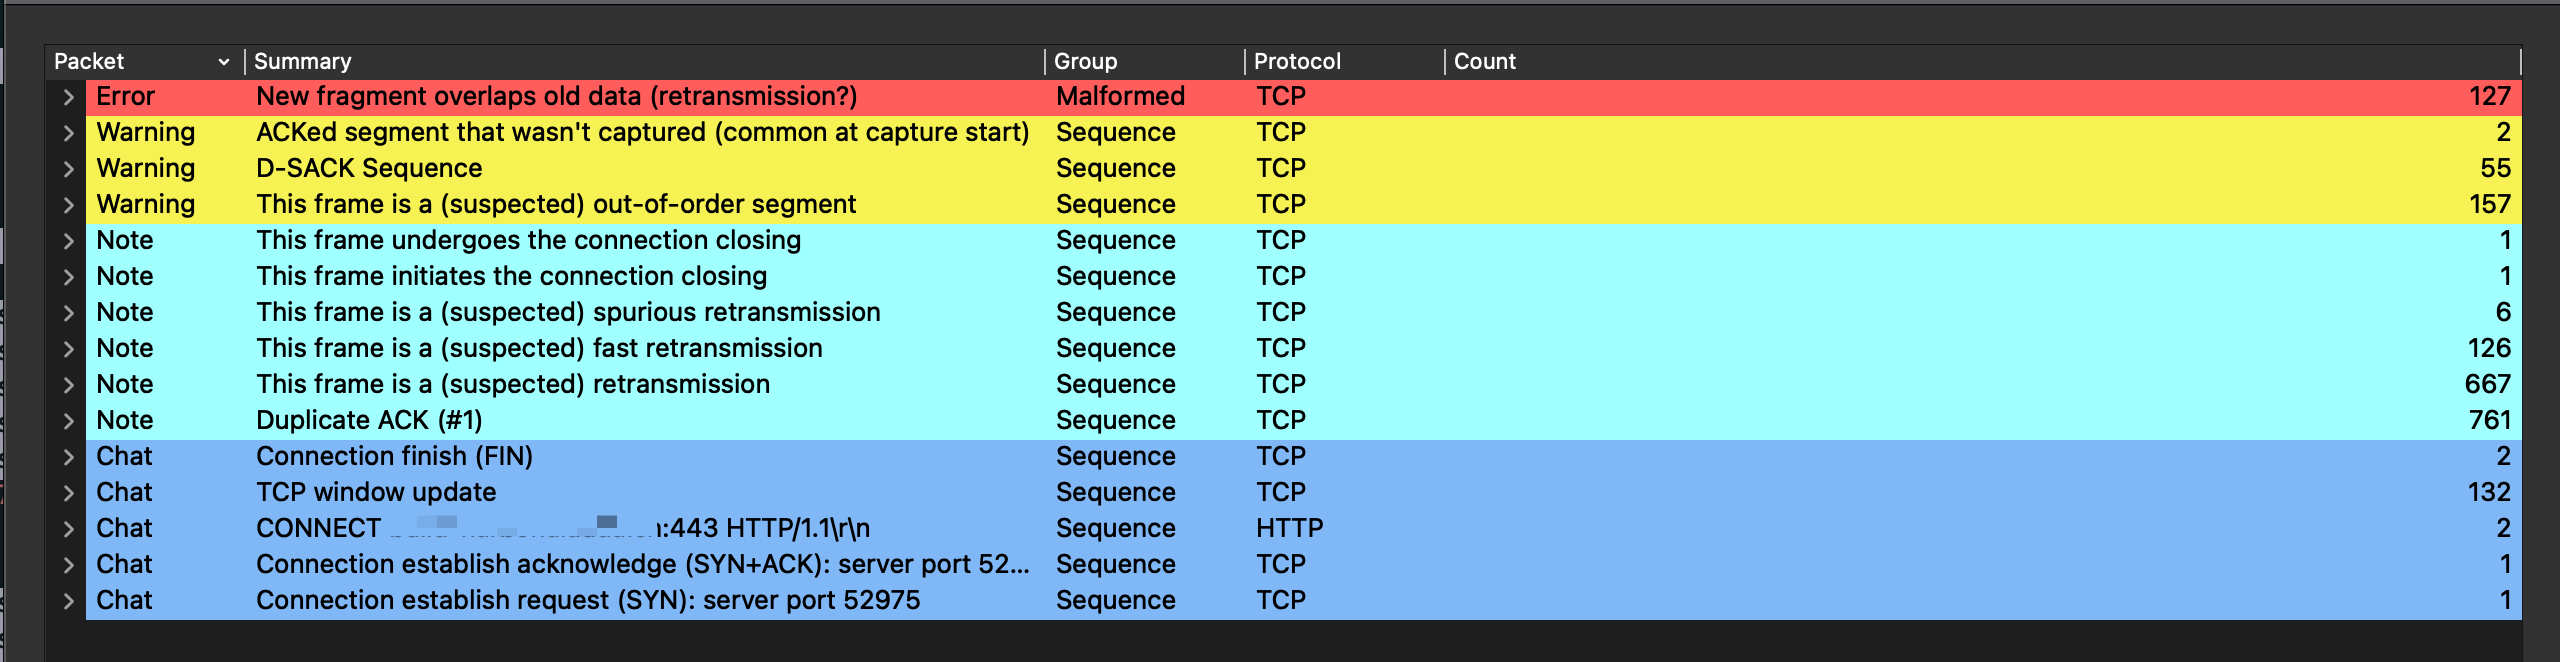Select 'This frame initiates the connection closing'
Screen dimensions: 2560x662
[1304, 277]
